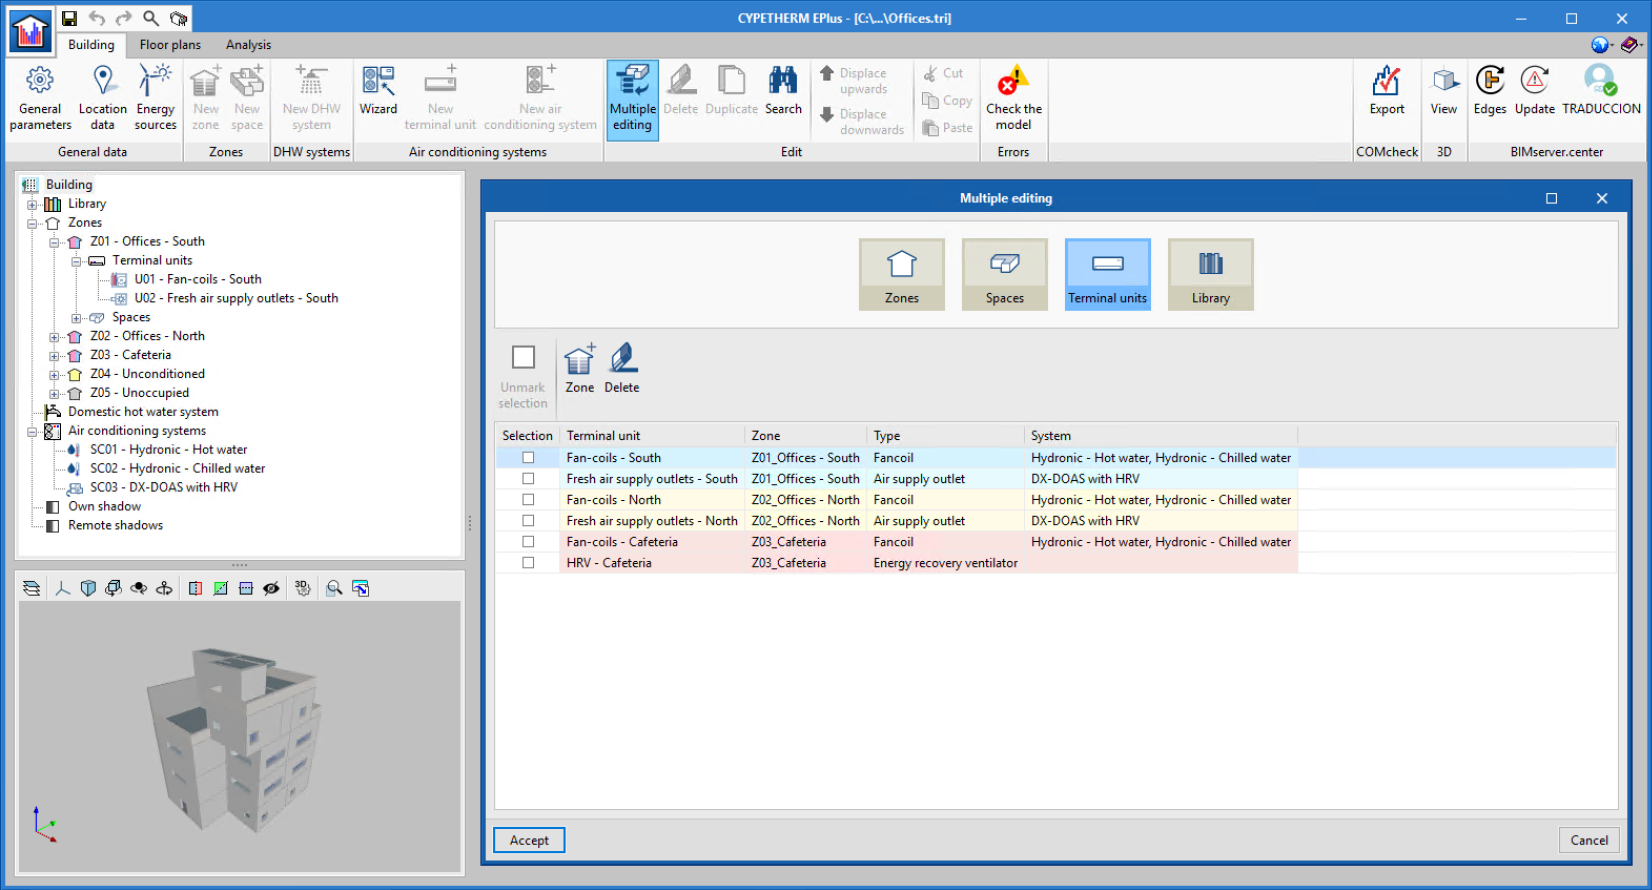Expand the Spaces tree node
1652x890 pixels.
tap(76, 318)
